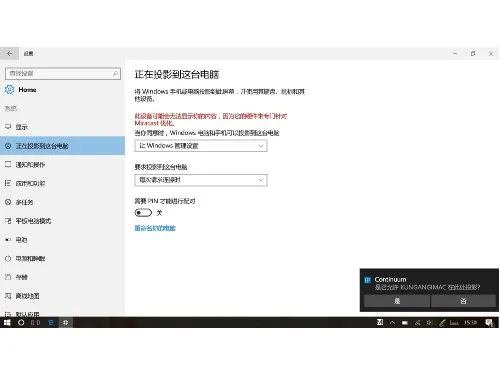Show hidden system tray icons chevron
Viewport: 500px width, 375px height.
click(x=393, y=322)
